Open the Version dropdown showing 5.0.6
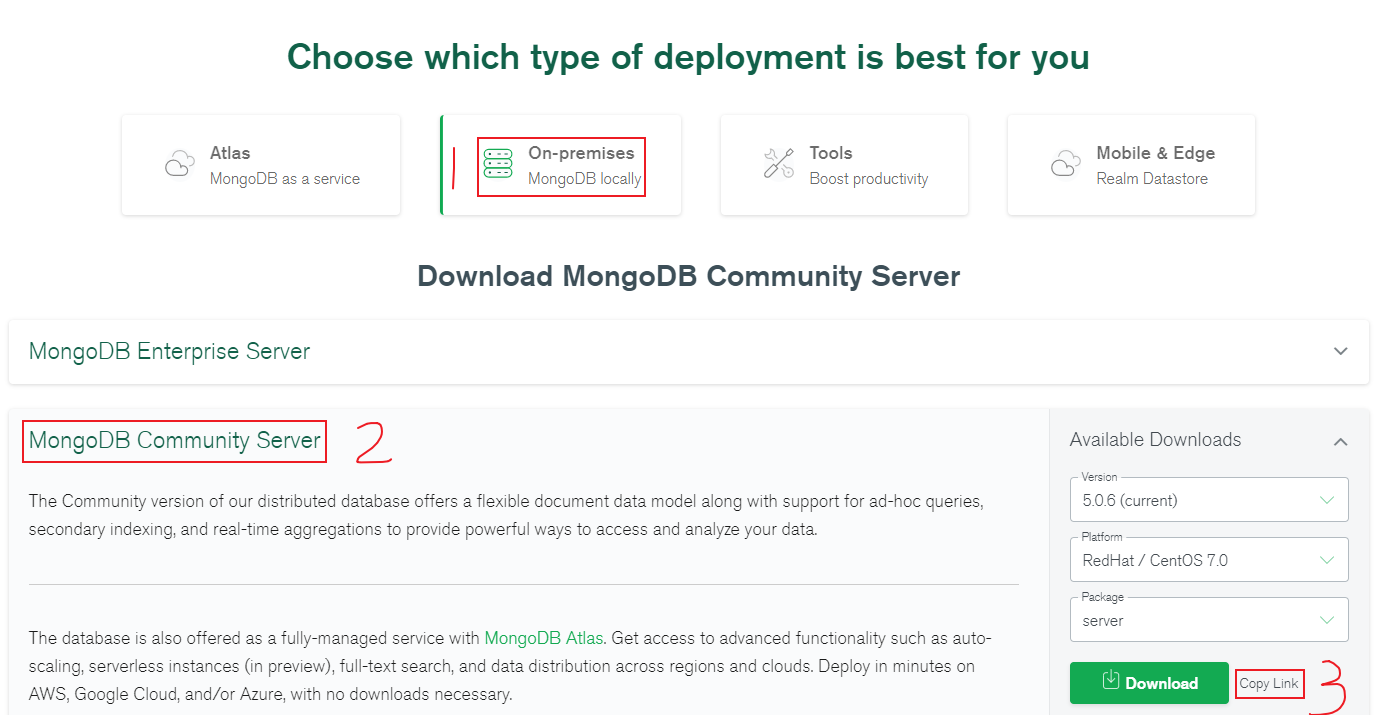1377x715 pixels. point(1209,500)
